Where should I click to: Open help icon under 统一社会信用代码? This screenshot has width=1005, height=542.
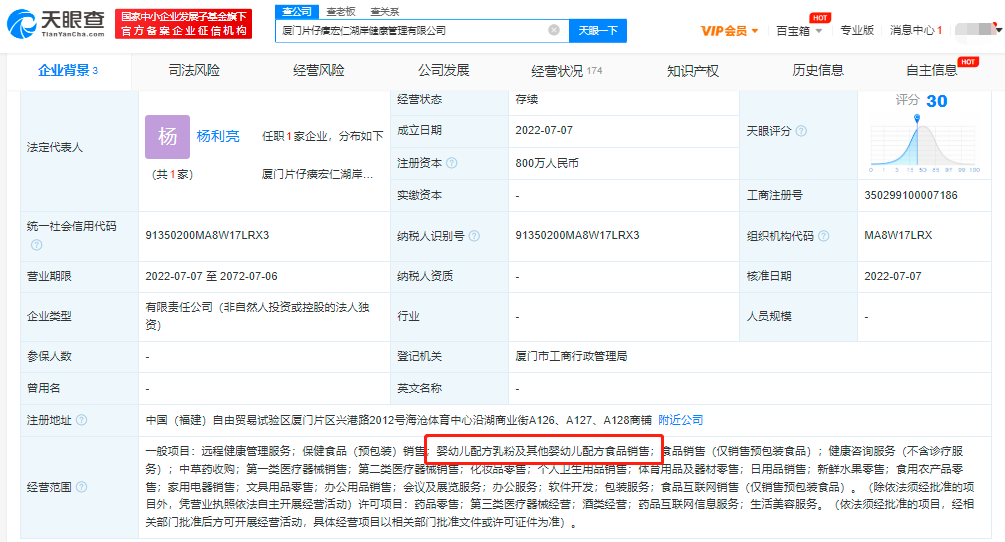click(37, 245)
